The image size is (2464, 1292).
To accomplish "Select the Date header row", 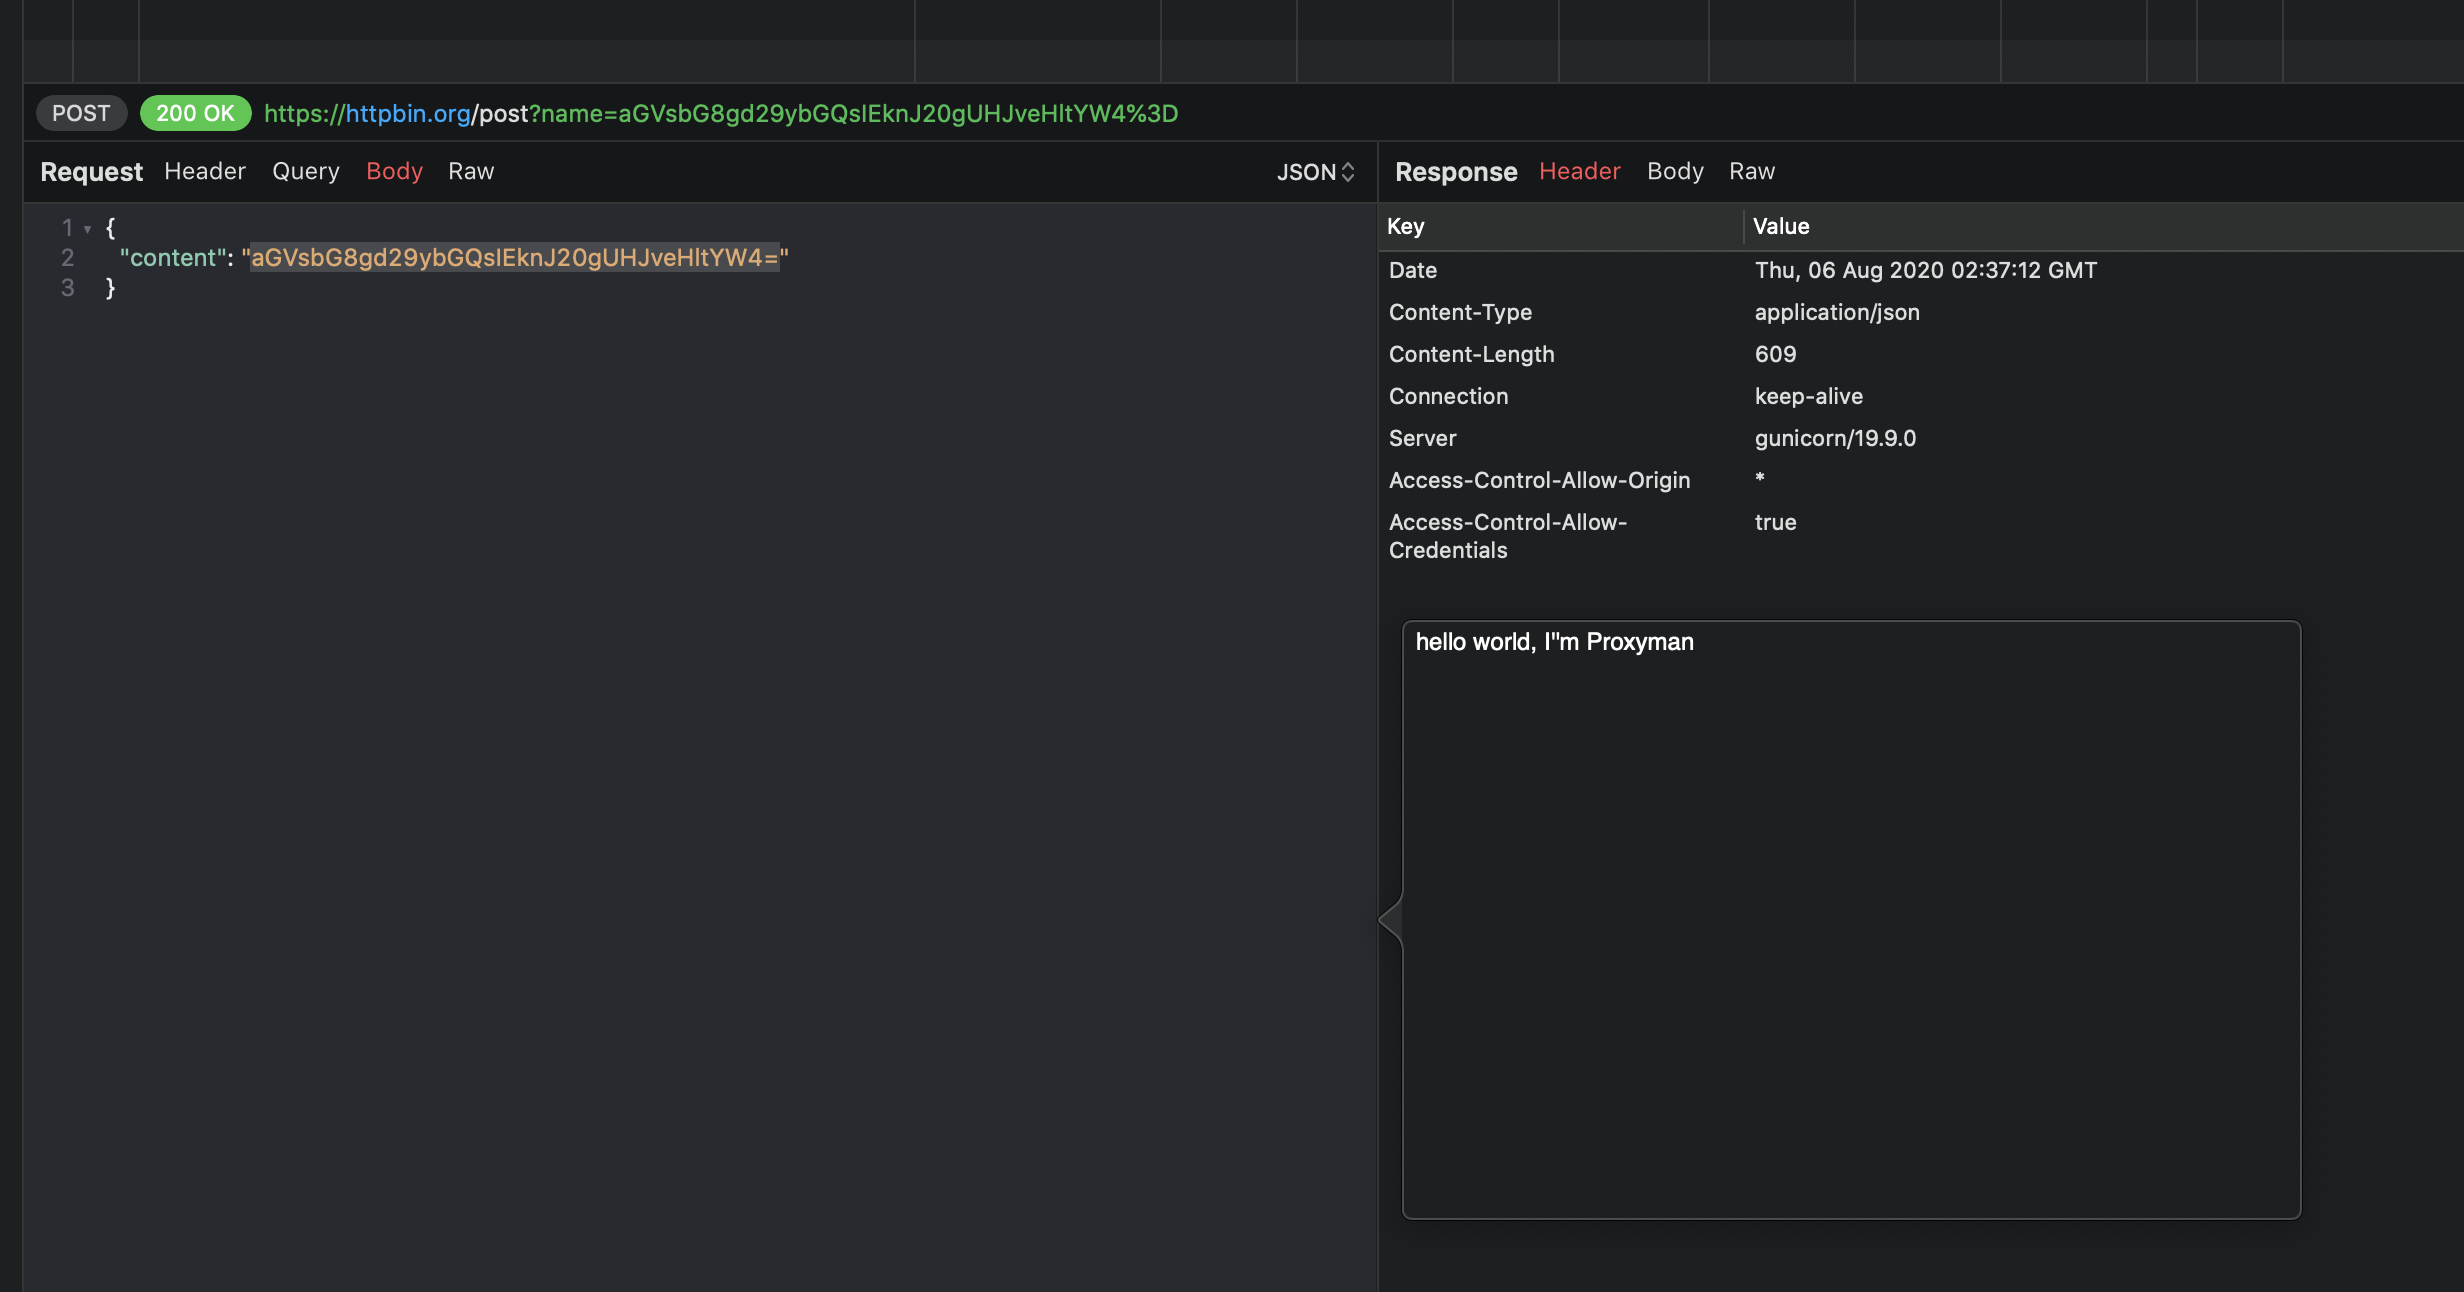I will coord(1413,270).
